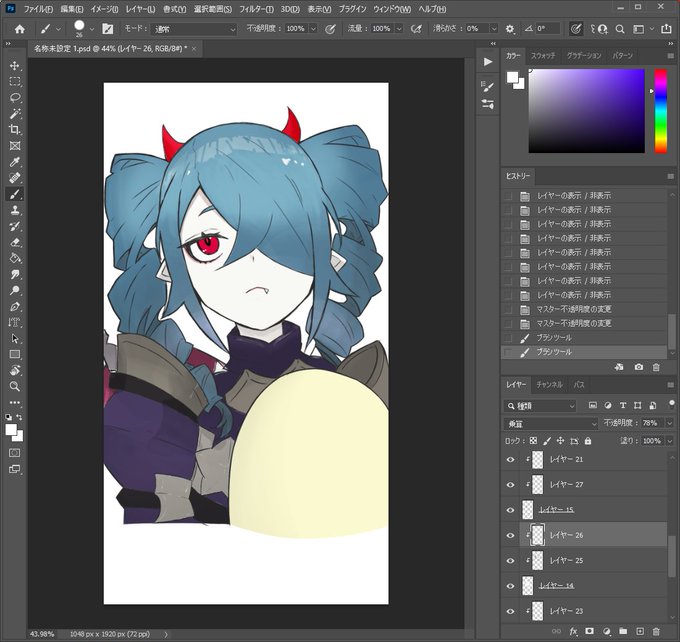Toggle visibility of レイヤー 25
The height and width of the screenshot is (642, 680).
click(510, 560)
